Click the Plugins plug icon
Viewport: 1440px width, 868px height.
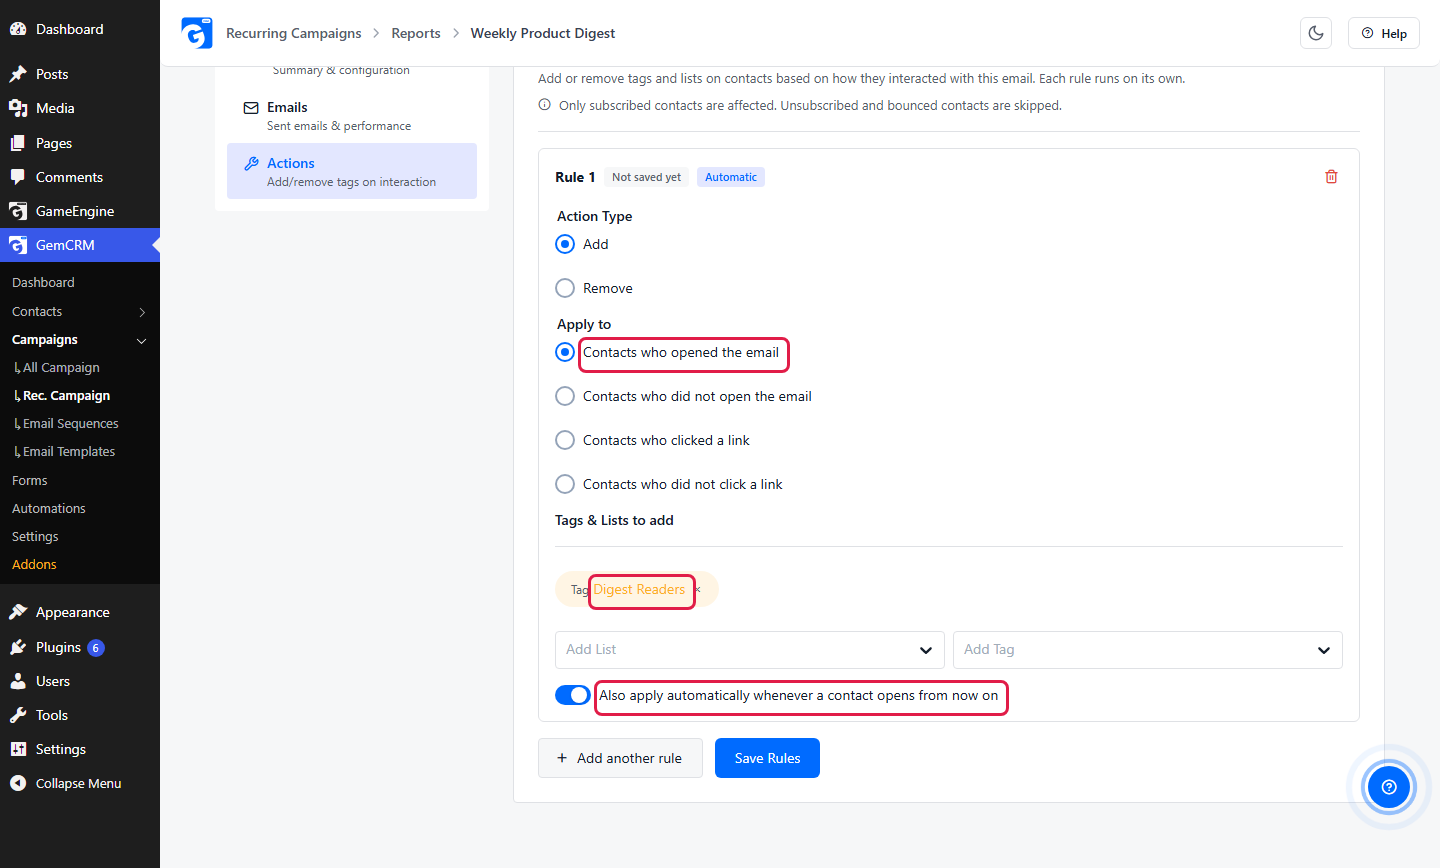pos(18,647)
